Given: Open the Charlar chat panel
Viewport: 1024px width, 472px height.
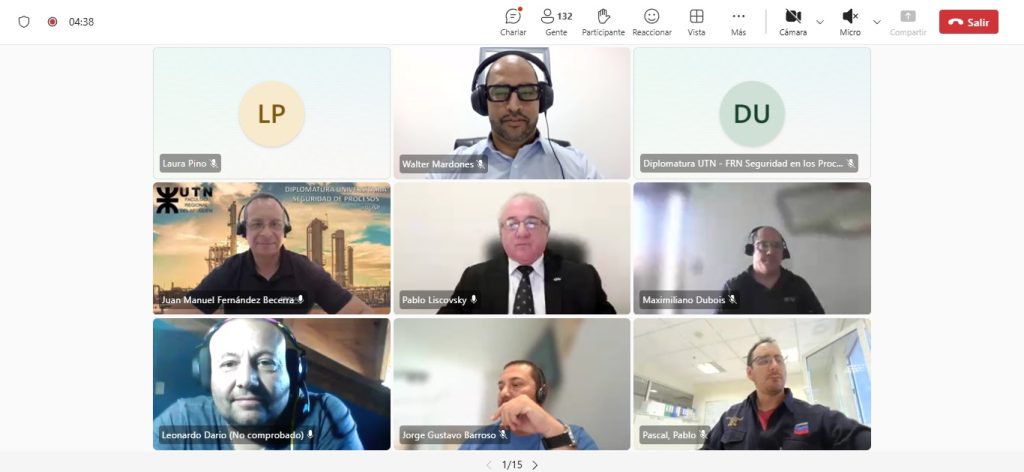Looking at the screenshot, I should tap(513, 22).
